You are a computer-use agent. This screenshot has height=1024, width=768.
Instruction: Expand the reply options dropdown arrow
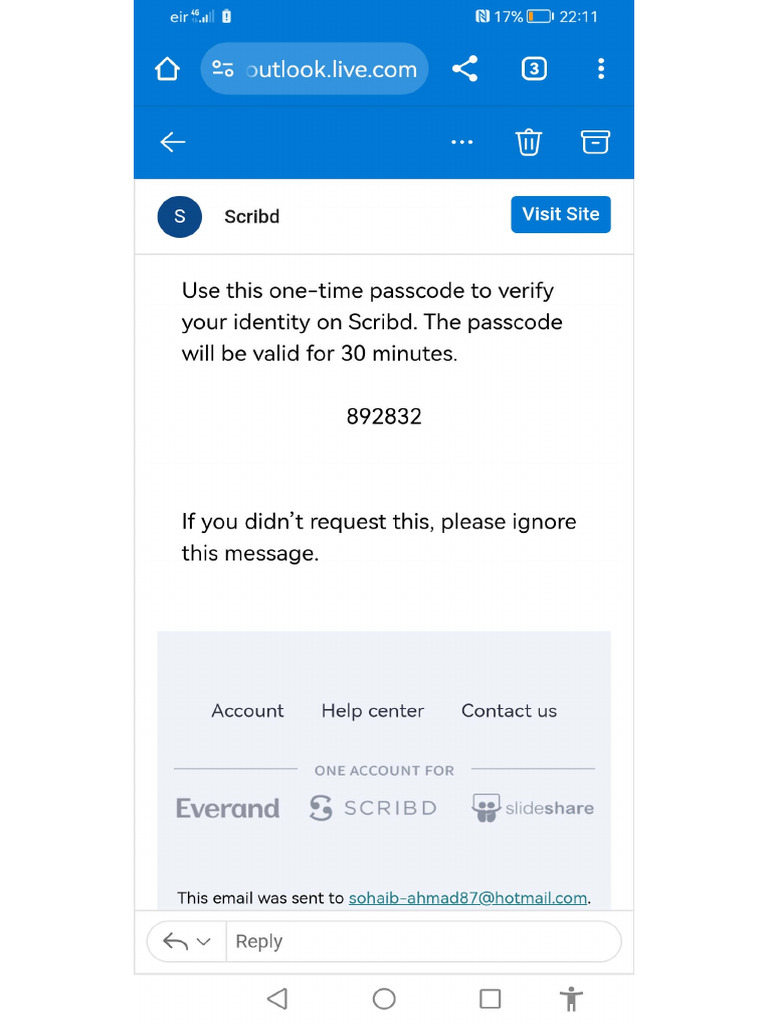click(203, 942)
